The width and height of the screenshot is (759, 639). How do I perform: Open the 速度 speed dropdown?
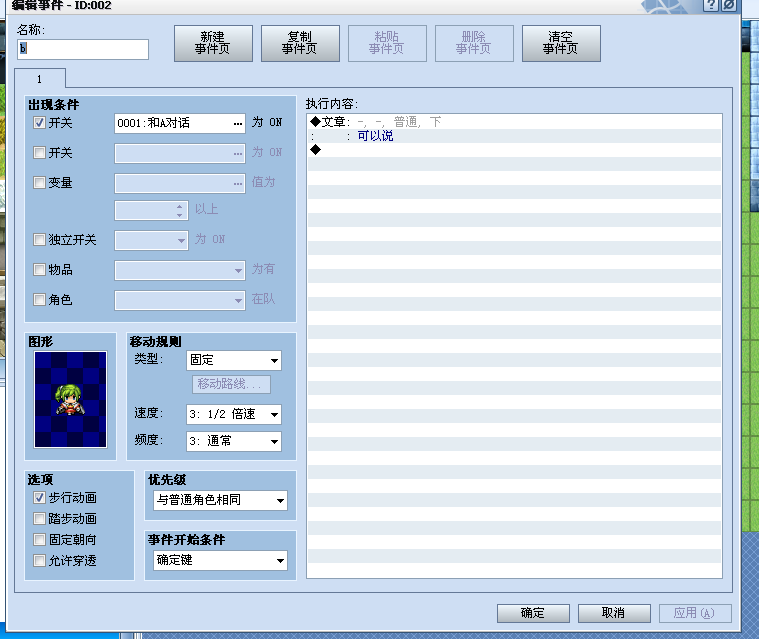pos(234,414)
